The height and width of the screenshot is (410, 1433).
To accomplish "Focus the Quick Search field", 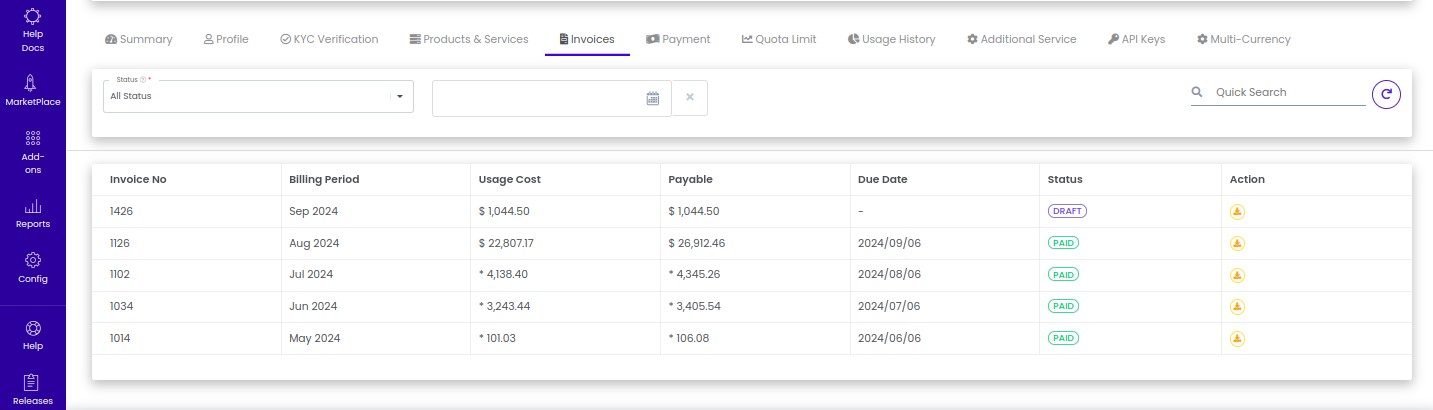I will click(1288, 92).
